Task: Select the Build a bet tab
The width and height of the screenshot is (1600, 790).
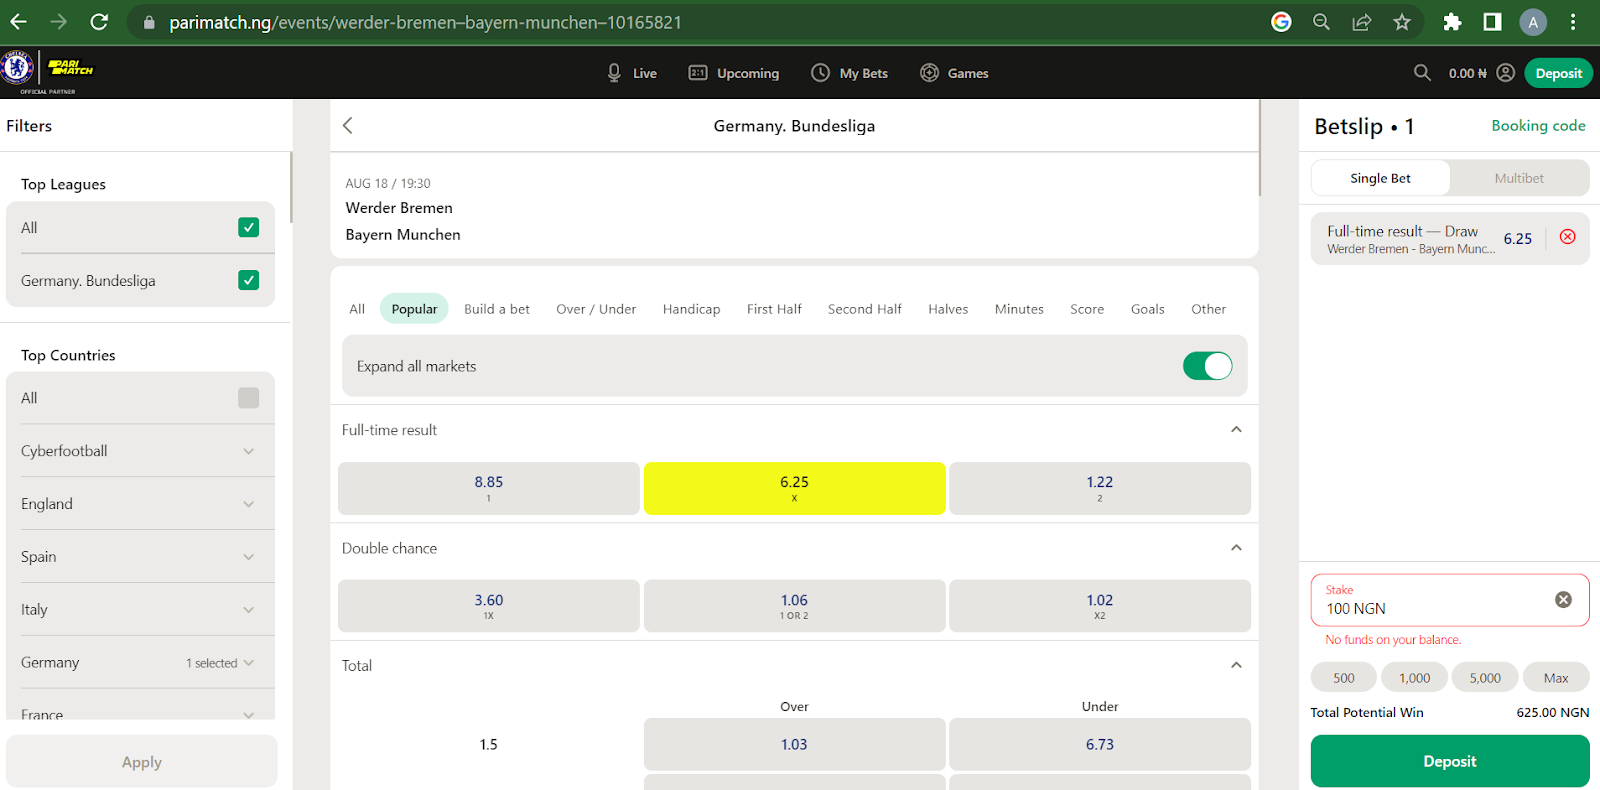Action: (497, 309)
